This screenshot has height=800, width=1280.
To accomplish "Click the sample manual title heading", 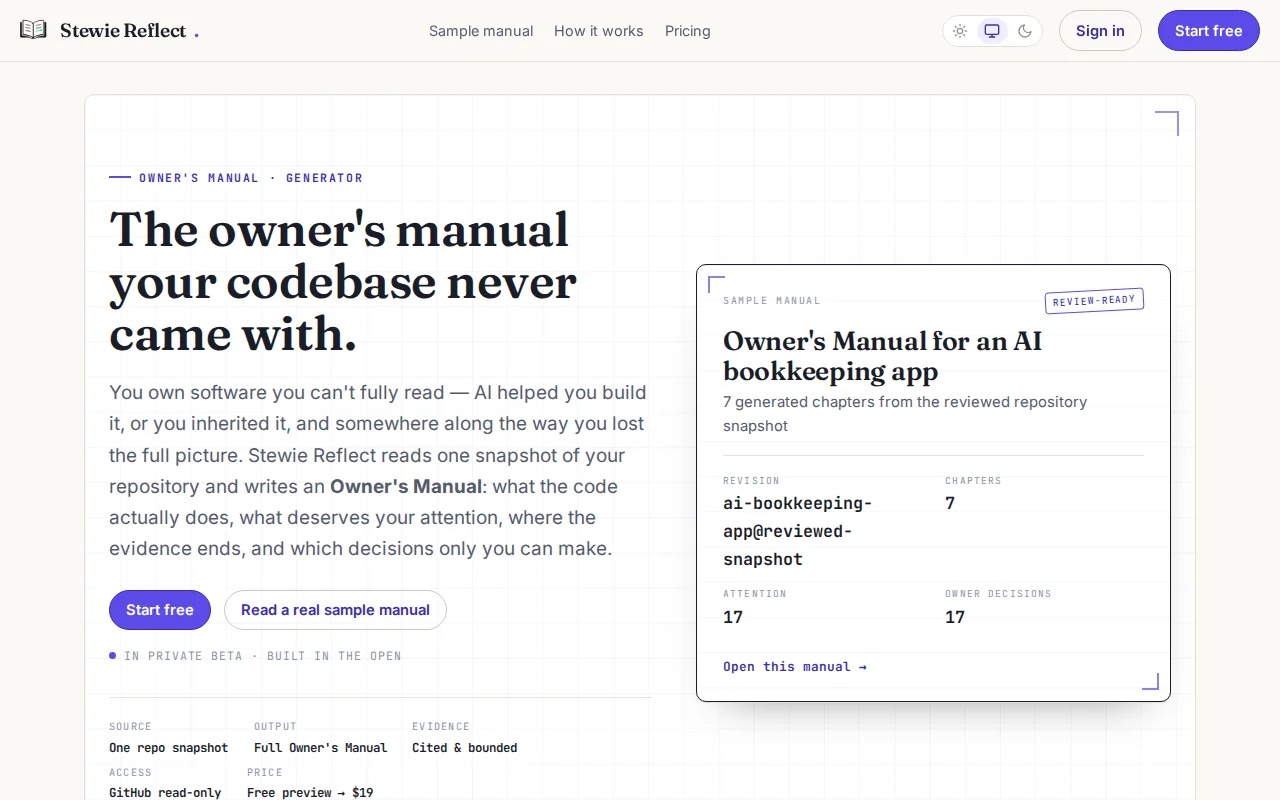I will pos(883,356).
